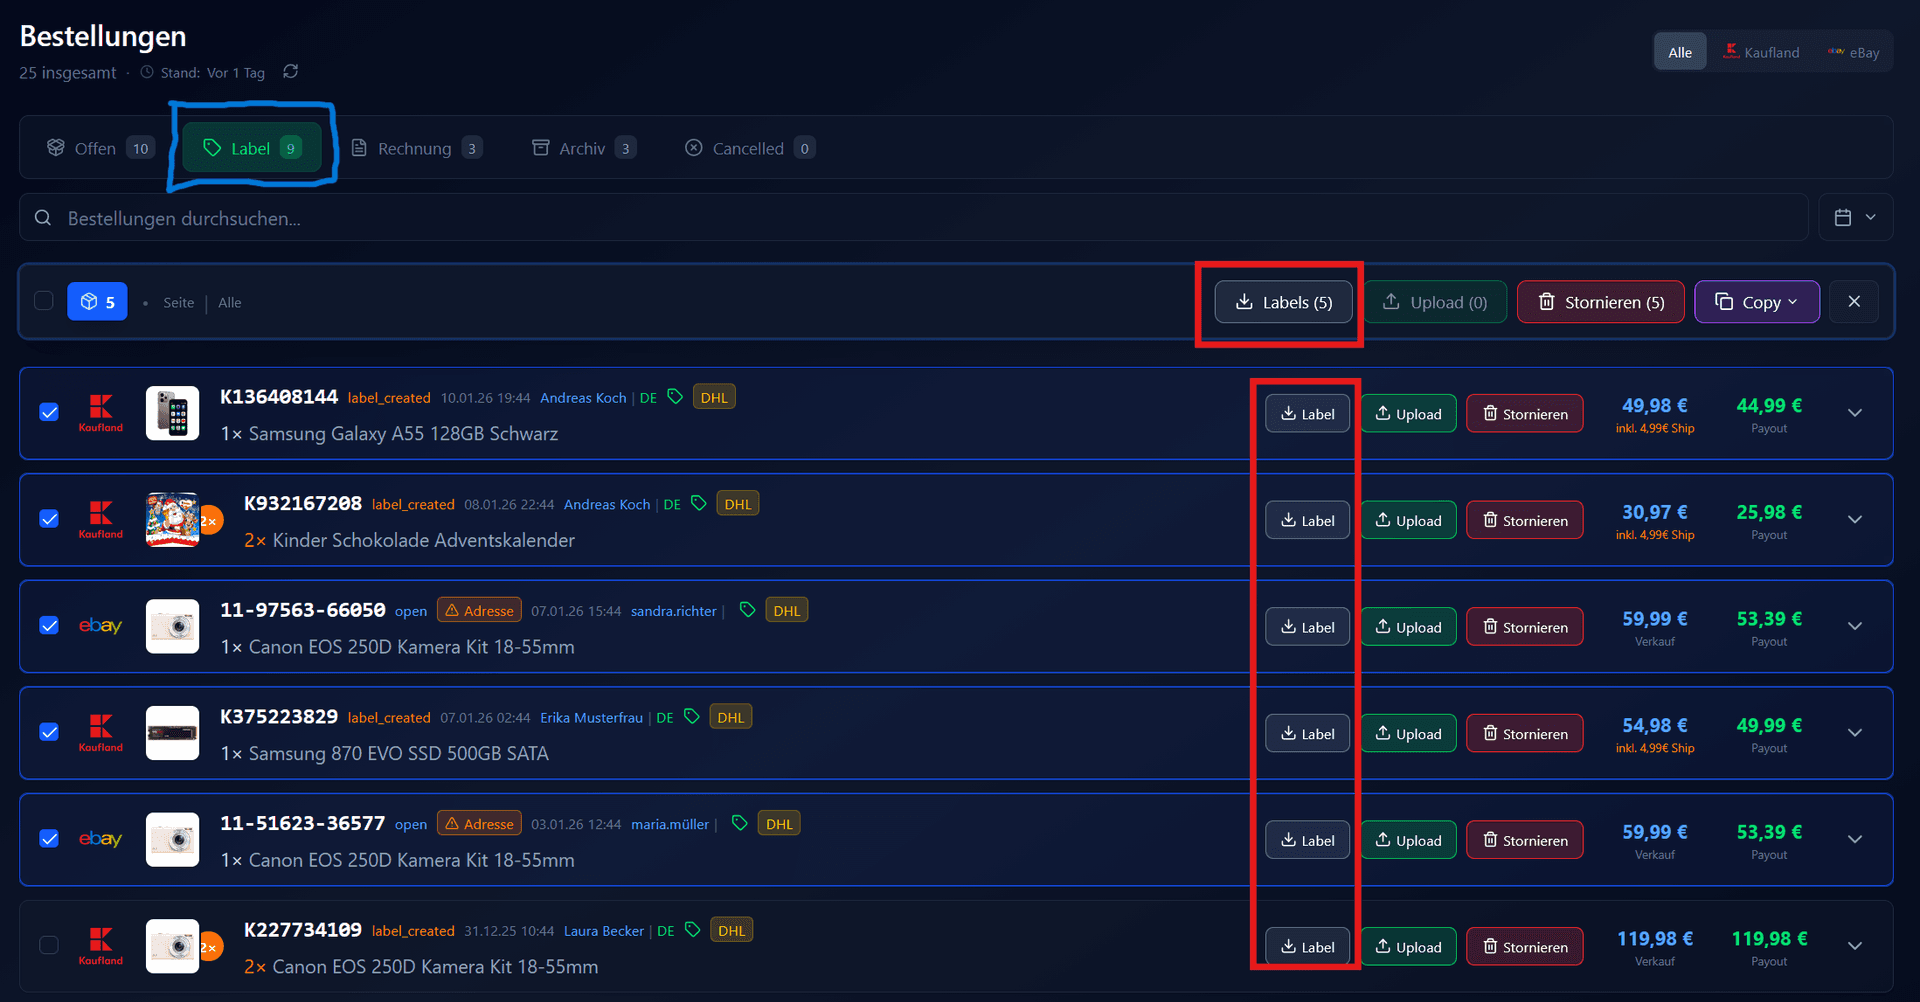Uncheck the order K136408144 checkbox
This screenshot has width=1920, height=1002.
(49, 412)
